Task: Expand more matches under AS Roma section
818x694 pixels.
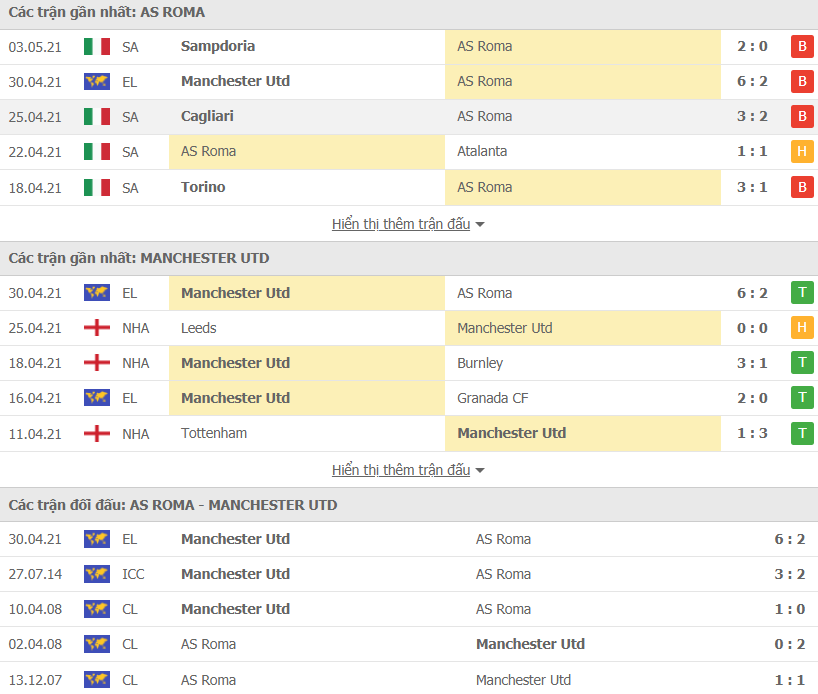Action: point(408,224)
